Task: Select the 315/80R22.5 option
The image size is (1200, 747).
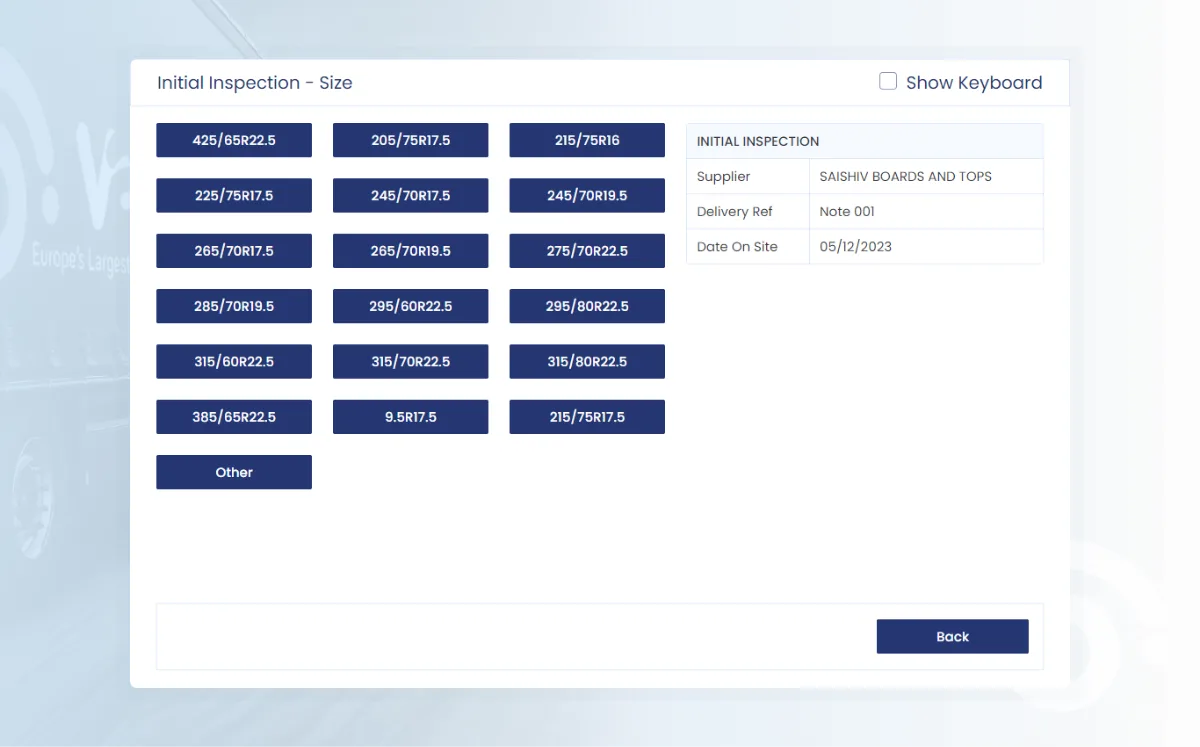Action: [587, 362]
